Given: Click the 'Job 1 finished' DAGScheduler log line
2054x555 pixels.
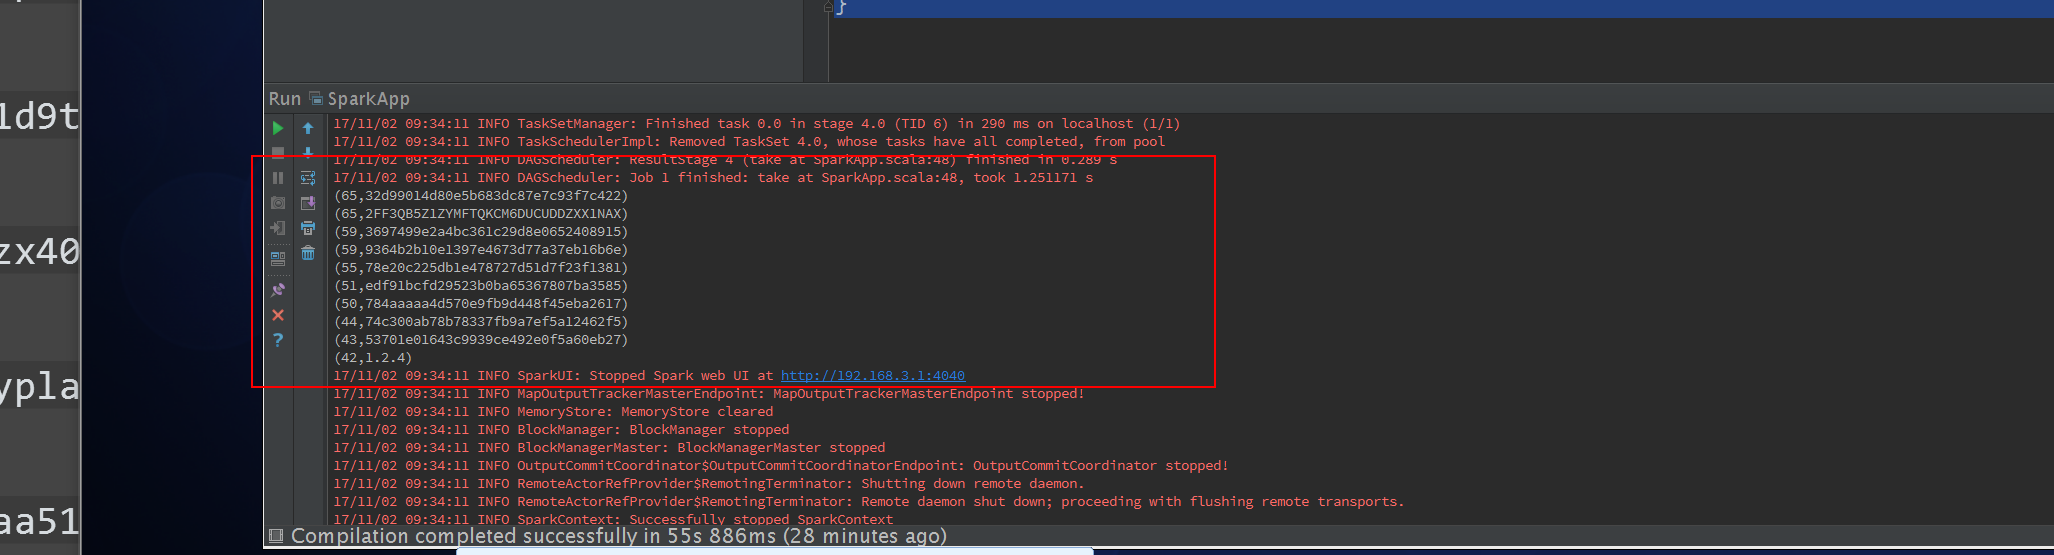Looking at the screenshot, I should [x=713, y=178].
